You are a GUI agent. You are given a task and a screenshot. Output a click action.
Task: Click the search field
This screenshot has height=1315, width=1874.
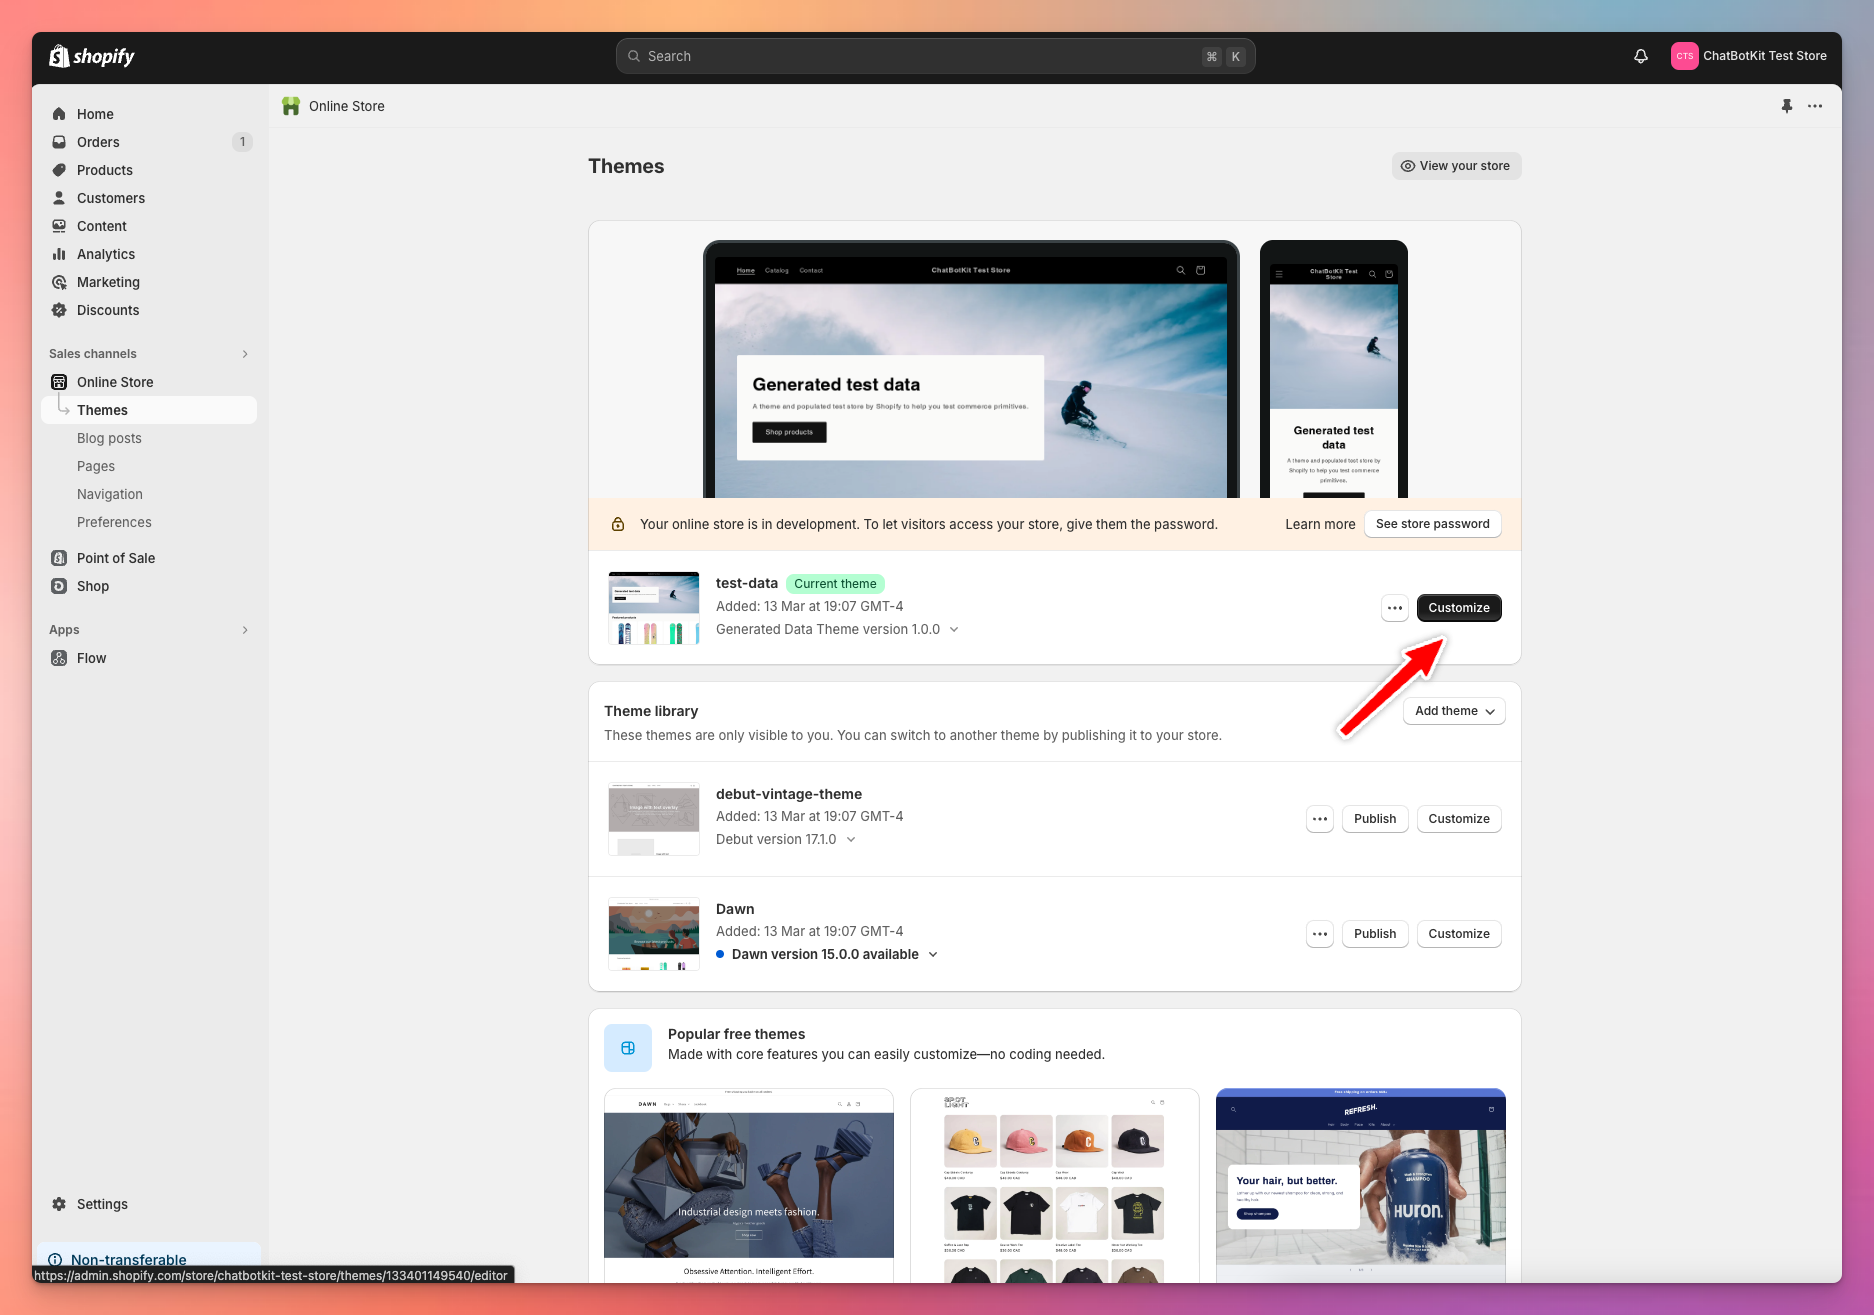[934, 56]
